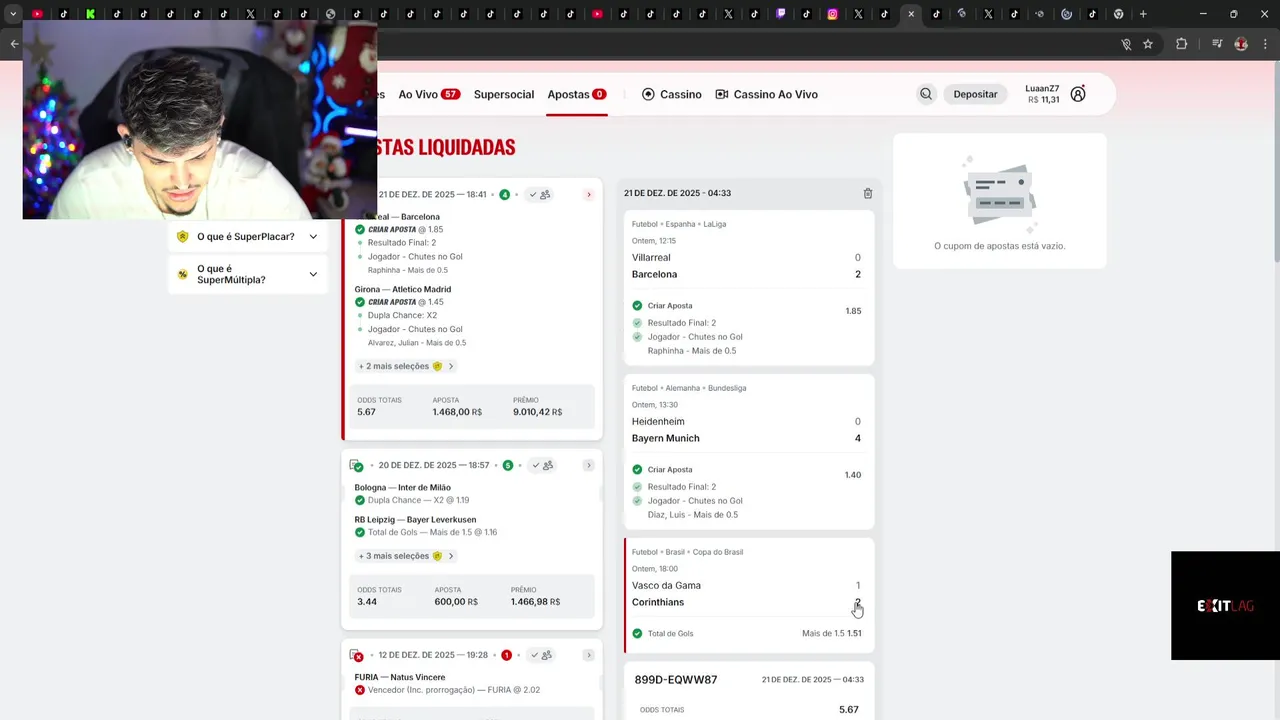Click the won status icon on 20 DE DEZ card
The width and height of the screenshot is (1280, 720).
point(357,465)
